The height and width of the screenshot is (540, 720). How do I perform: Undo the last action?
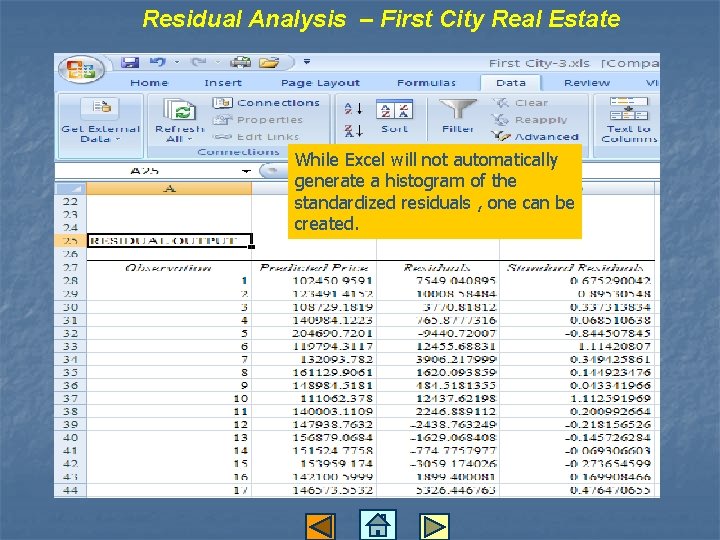pyautogui.click(x=157, y=62)
